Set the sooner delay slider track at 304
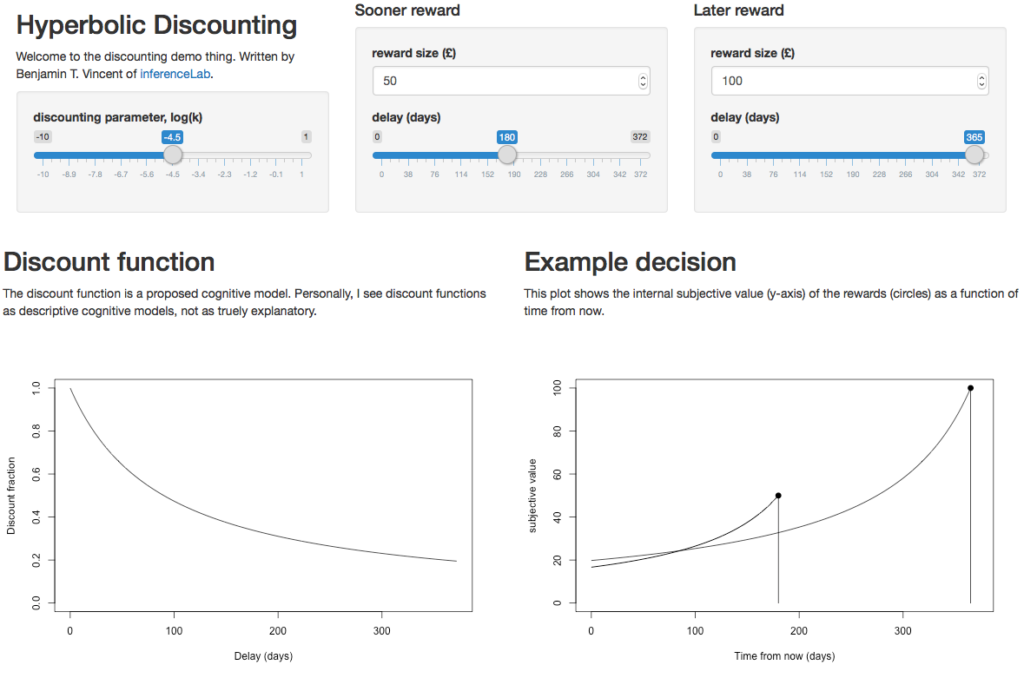 pyautogui.click(x=593, y=155)
